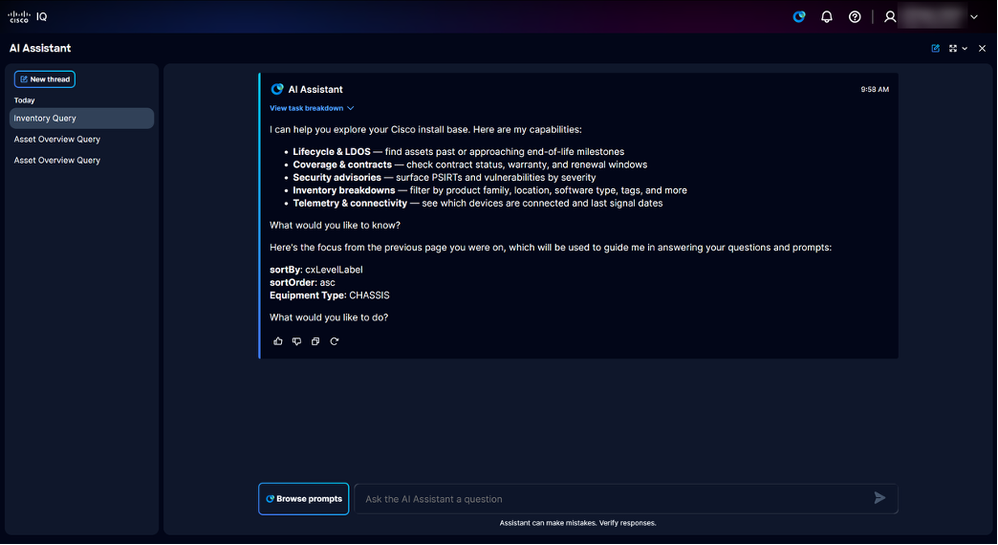
Task: Click the Security advisories bullet text
Action: [x=444, y=178]
